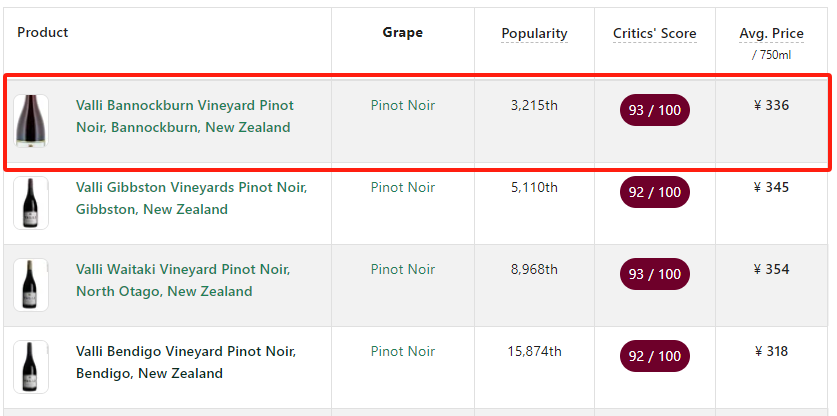Open Pinot Noir grape link in Bannockburn row
This screenshot has height=416, width=837.
[402, 106]
